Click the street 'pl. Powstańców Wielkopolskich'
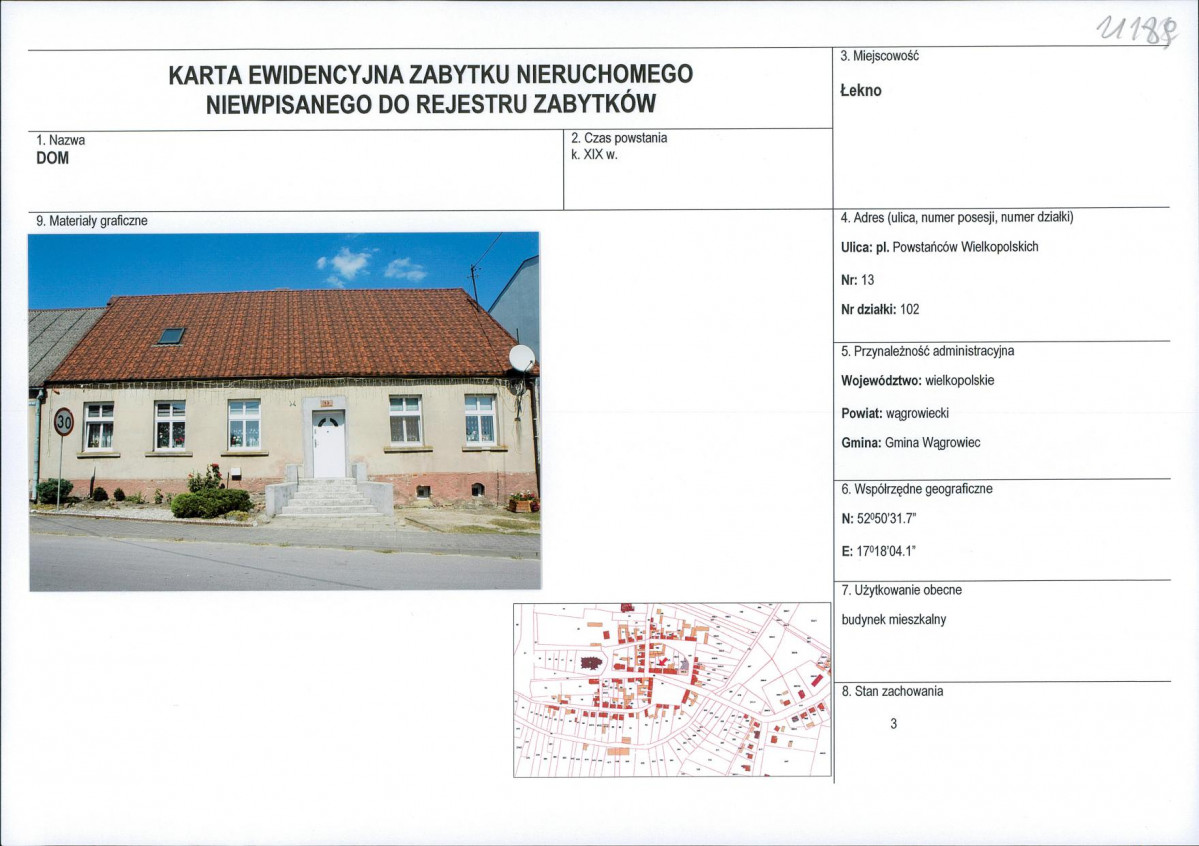 coord(957,246)
